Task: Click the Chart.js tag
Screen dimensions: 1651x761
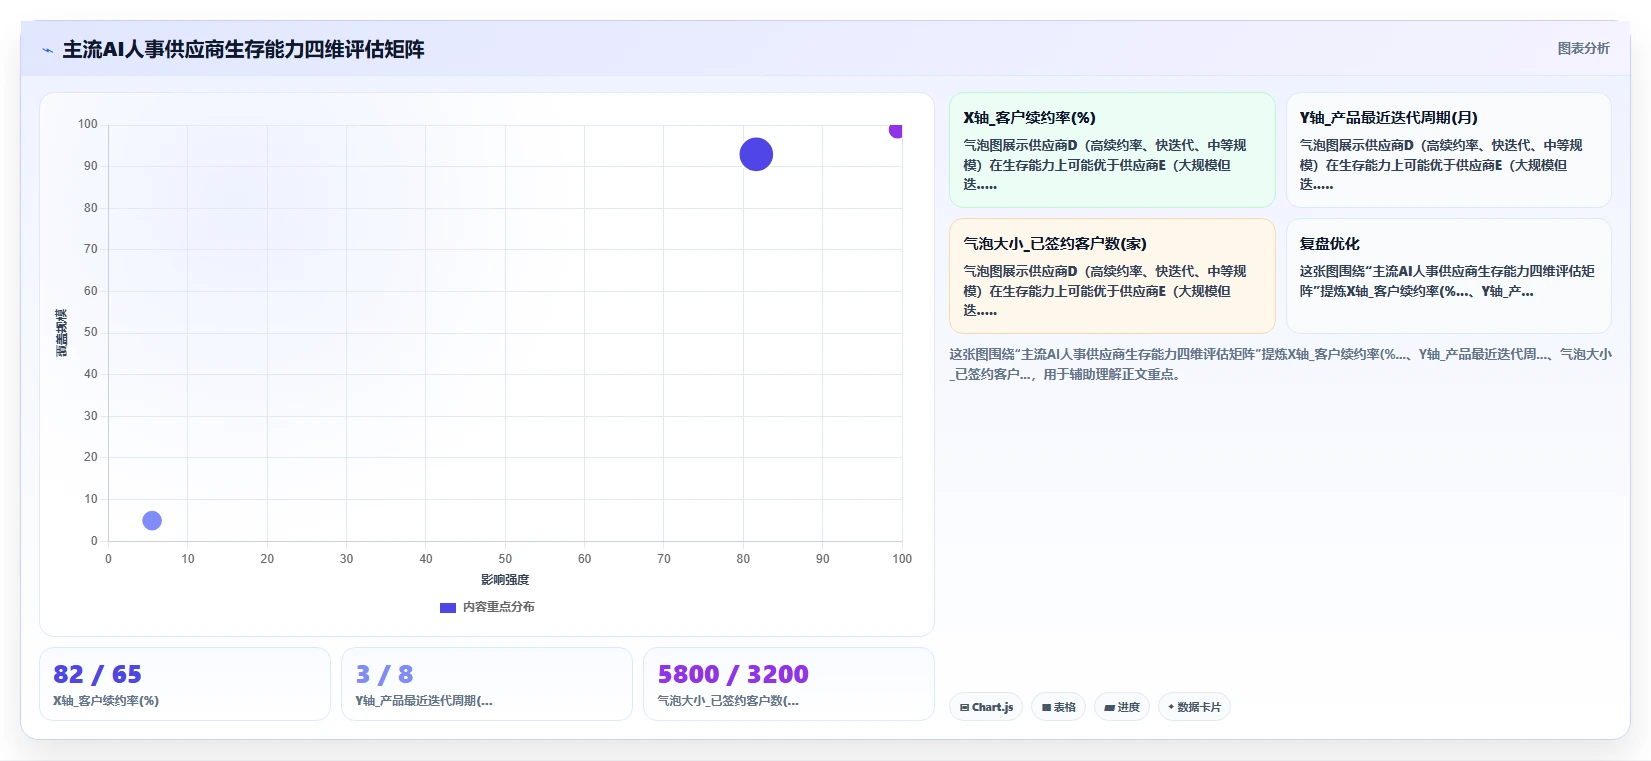Action: pyautogui.click(x=986, y=707)
